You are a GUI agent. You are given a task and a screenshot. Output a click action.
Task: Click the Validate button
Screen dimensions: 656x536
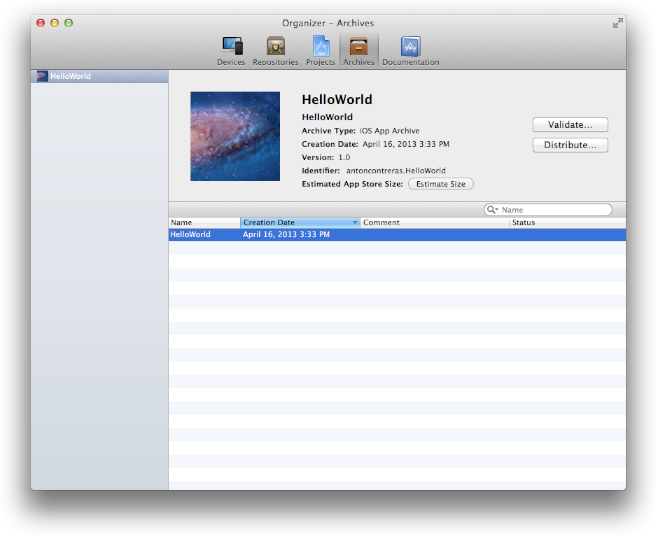[x=570, y=125]
